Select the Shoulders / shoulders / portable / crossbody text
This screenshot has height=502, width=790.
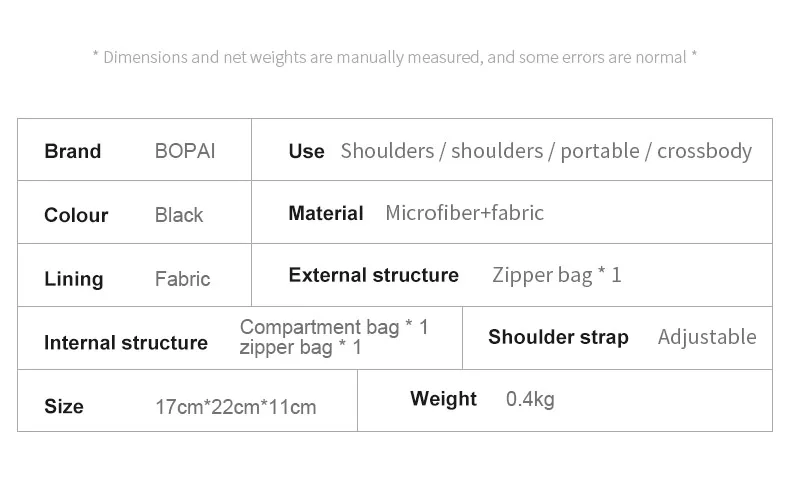point(546,151)
